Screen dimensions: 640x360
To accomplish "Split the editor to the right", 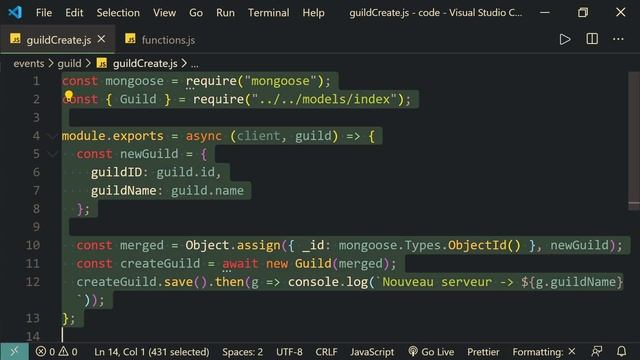I will click(x=592, y=39).
